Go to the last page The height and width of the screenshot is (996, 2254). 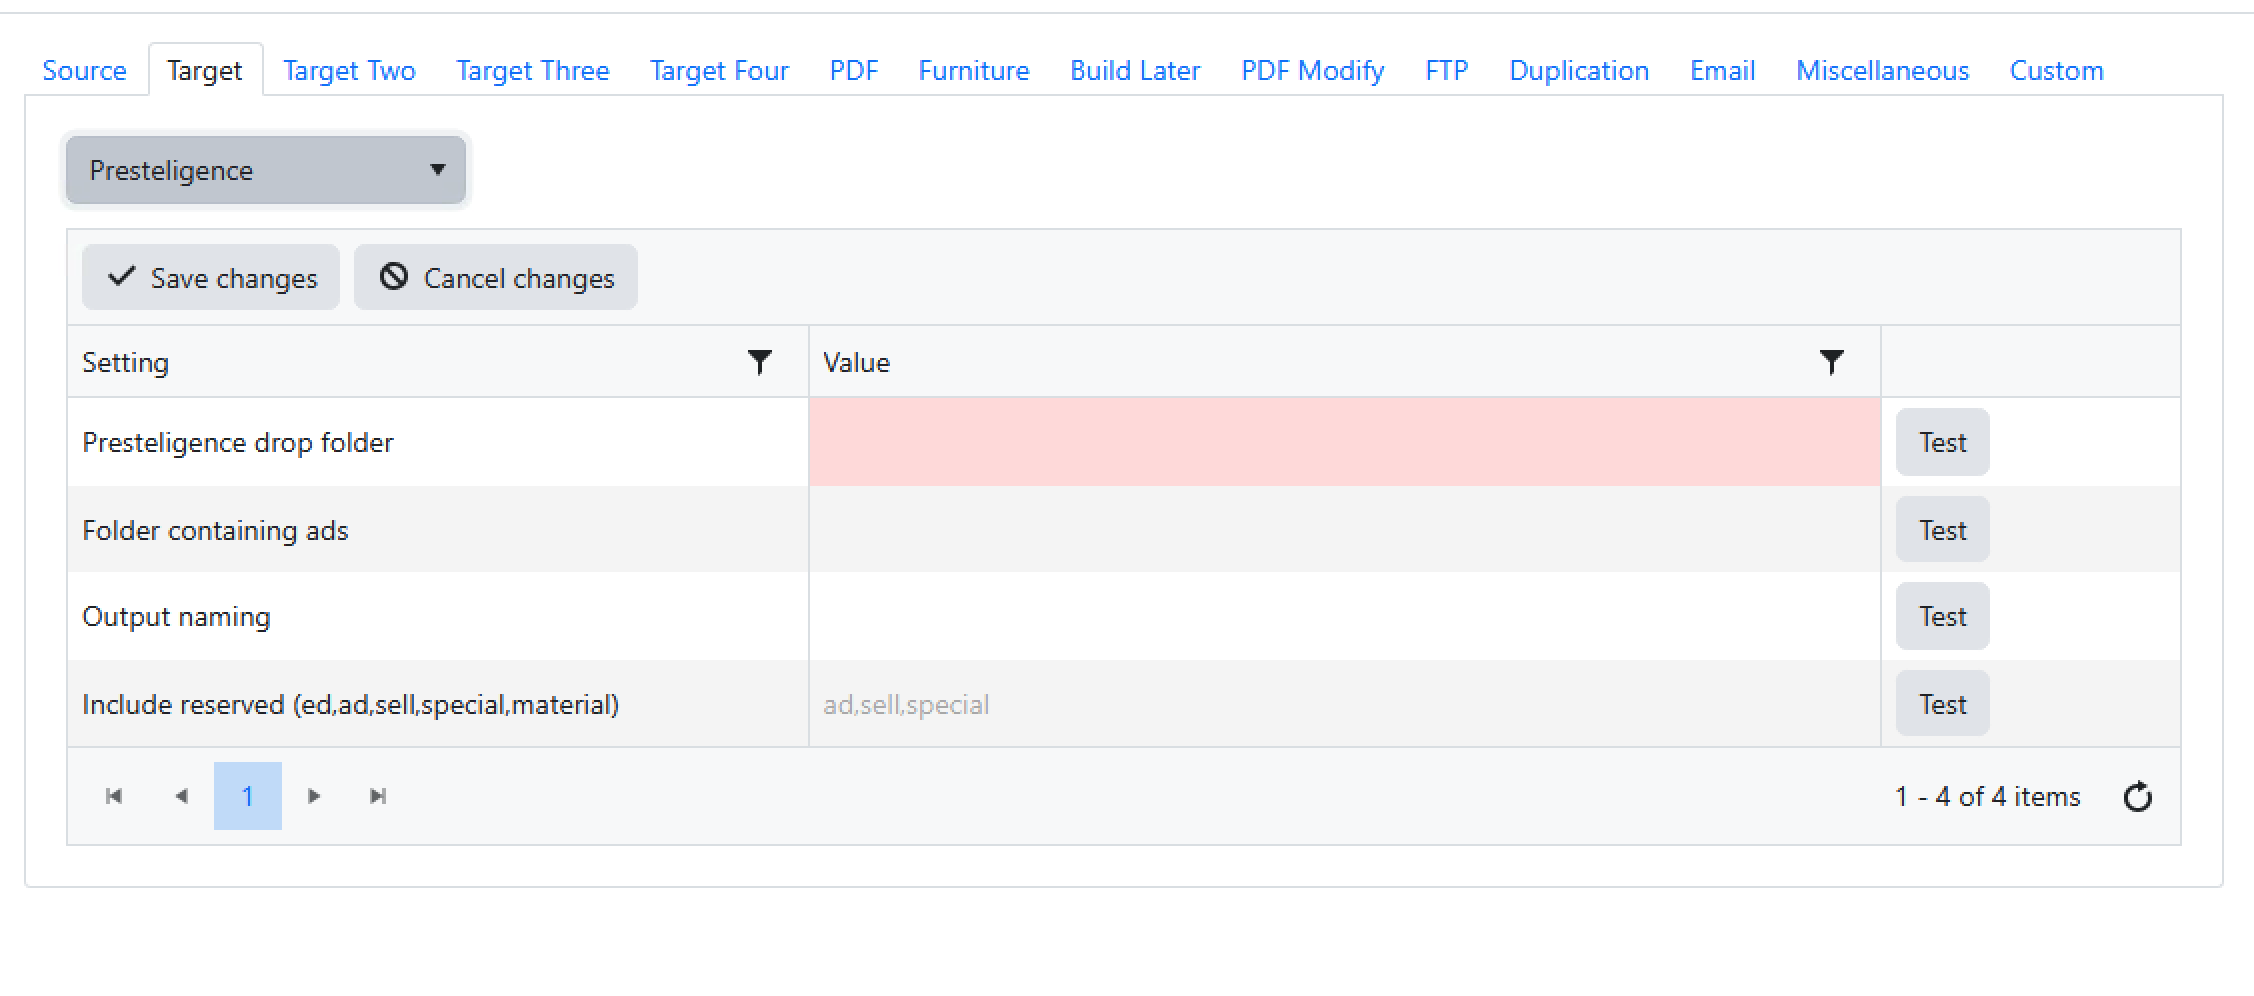coord(378,796)
